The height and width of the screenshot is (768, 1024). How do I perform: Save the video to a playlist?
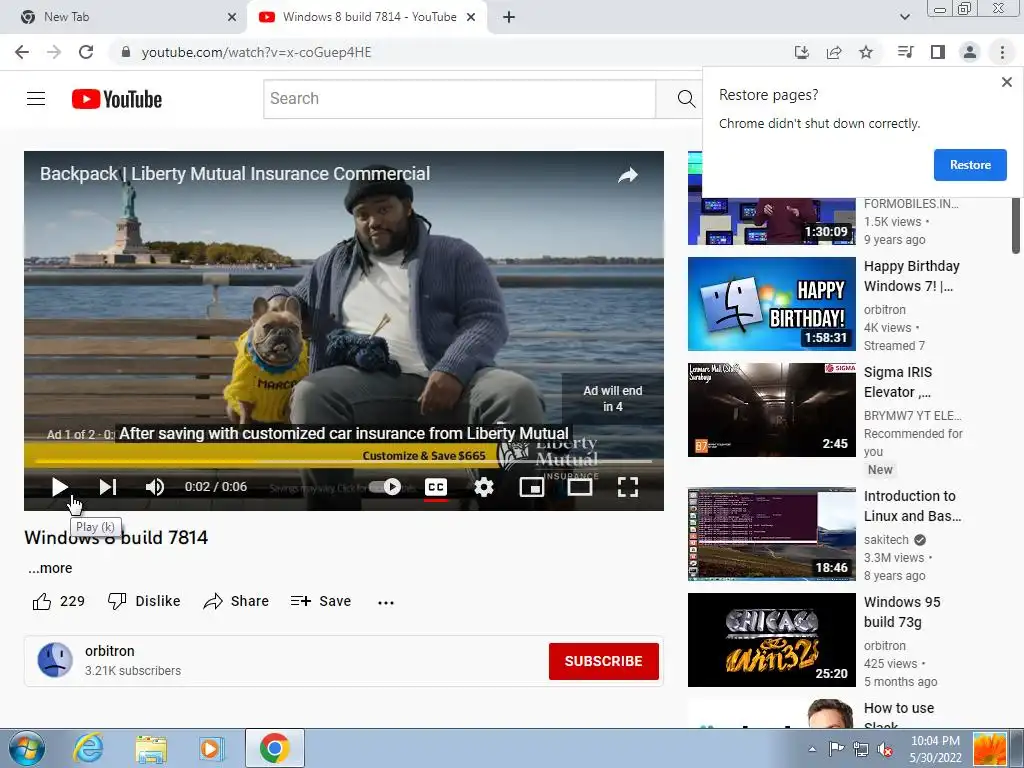pos(321,601)
